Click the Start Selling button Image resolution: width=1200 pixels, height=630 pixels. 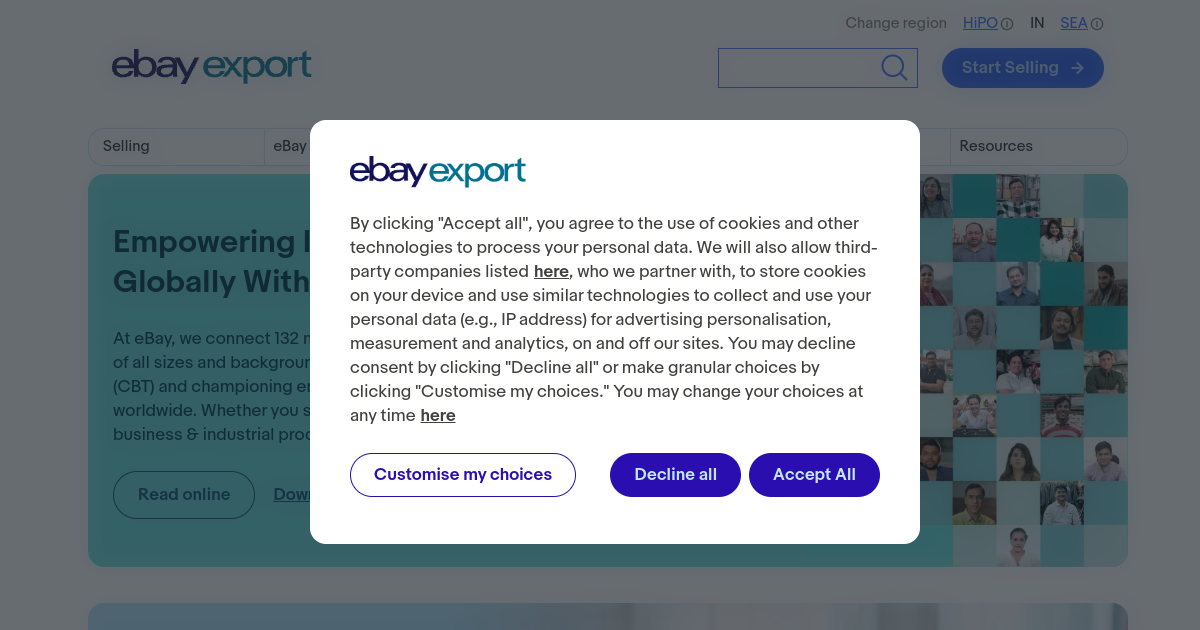point(1023,68)
